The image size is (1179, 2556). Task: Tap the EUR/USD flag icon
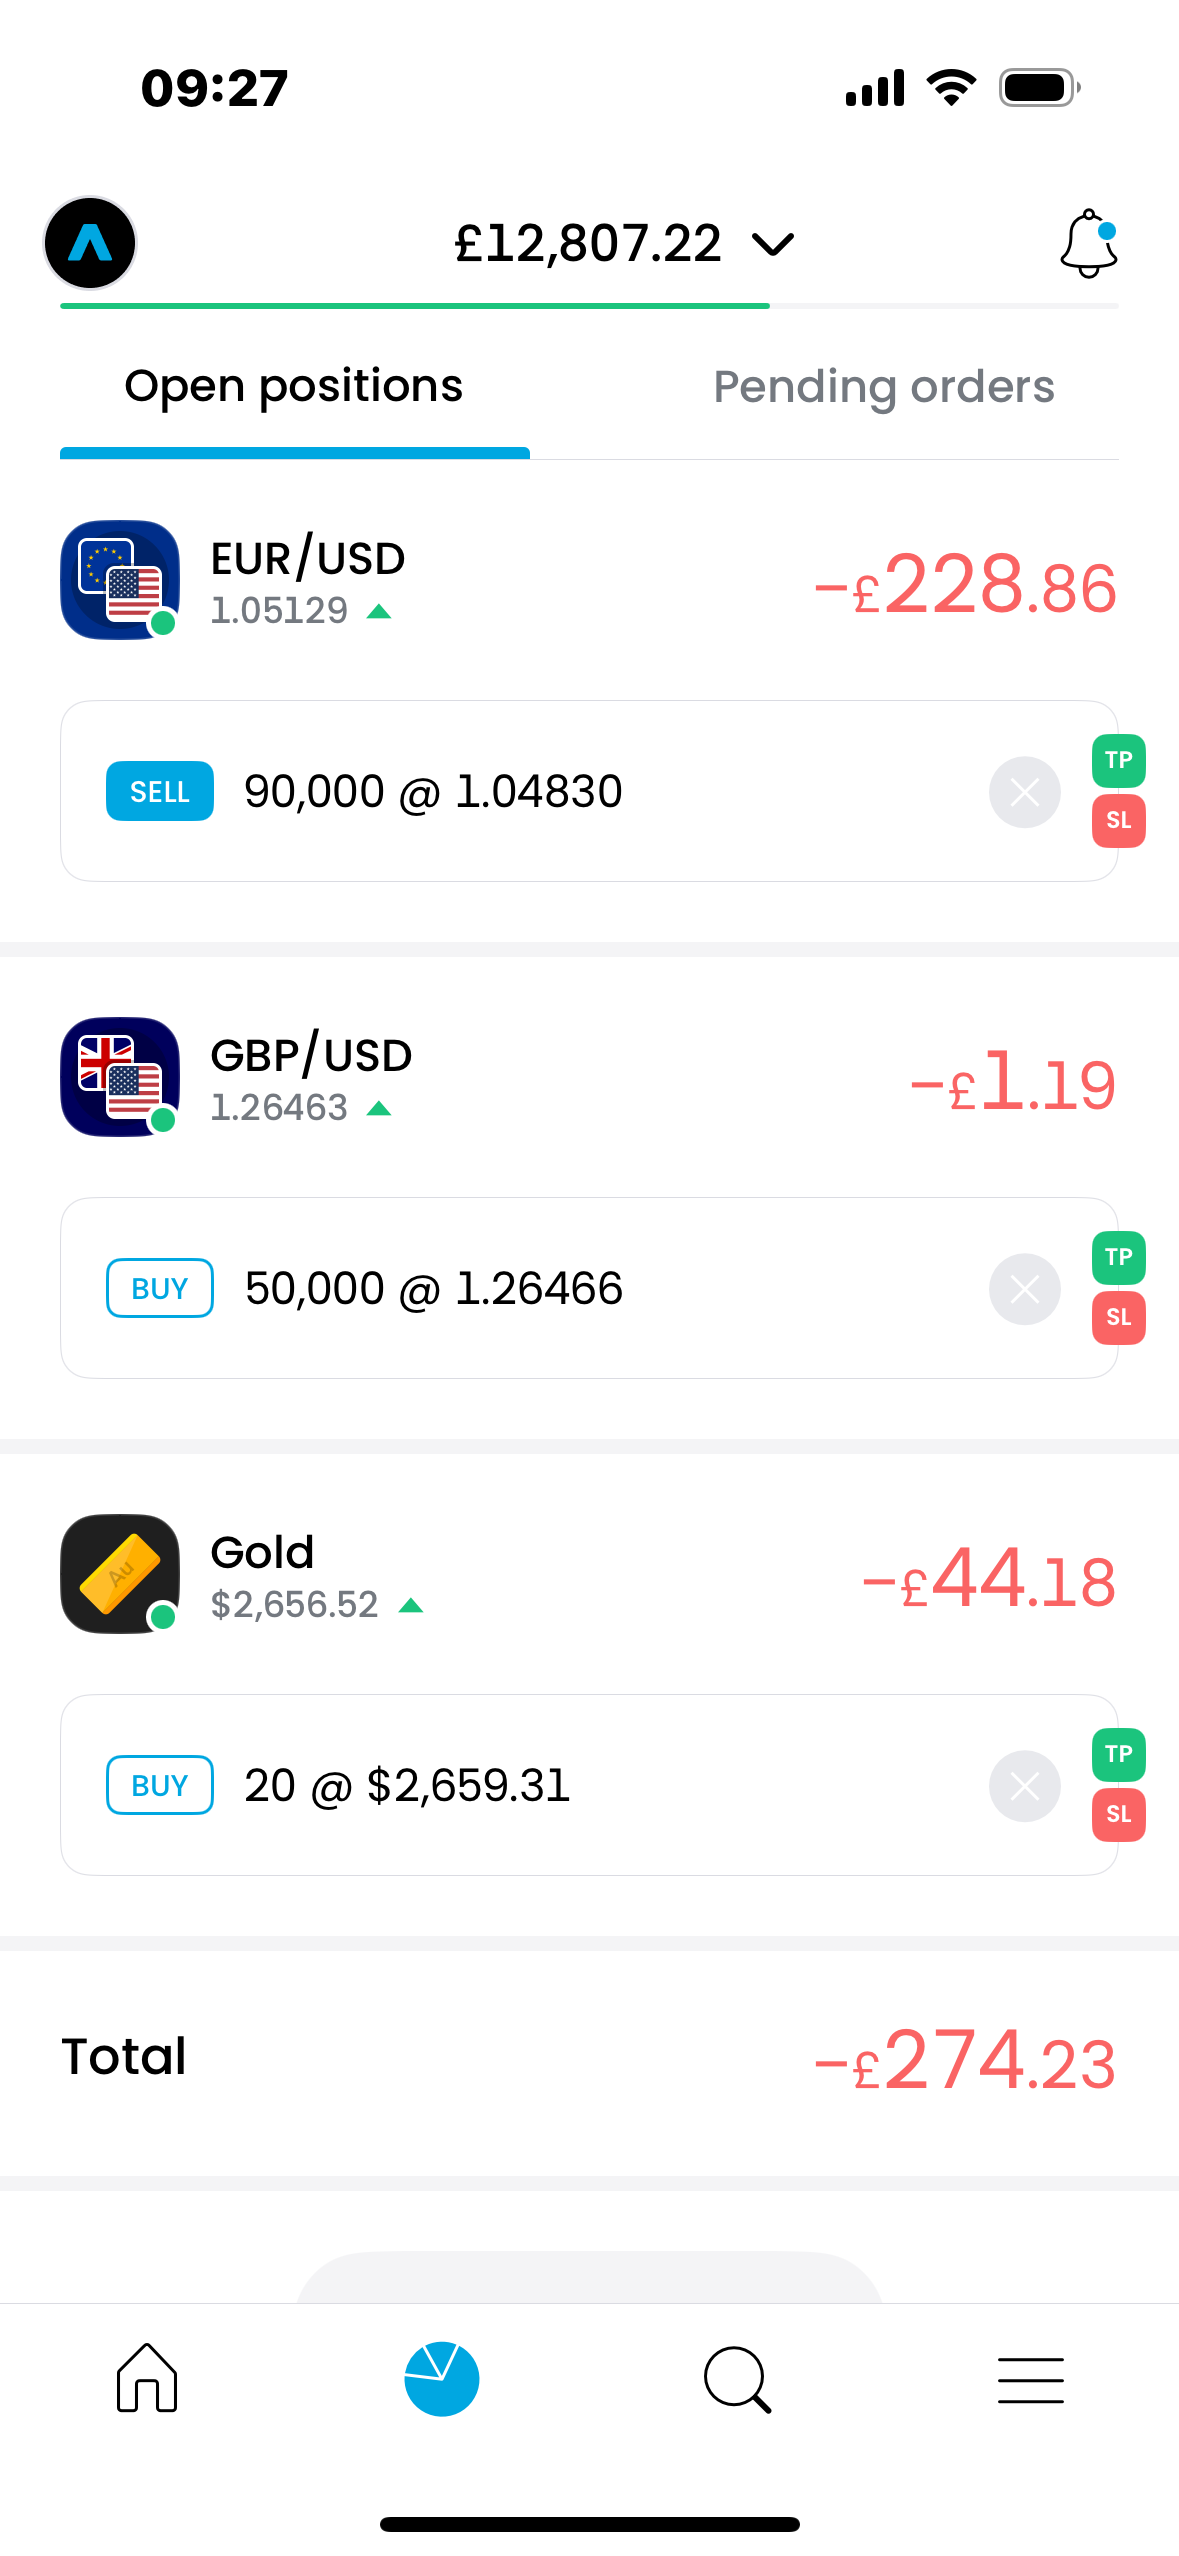[120, 580]
